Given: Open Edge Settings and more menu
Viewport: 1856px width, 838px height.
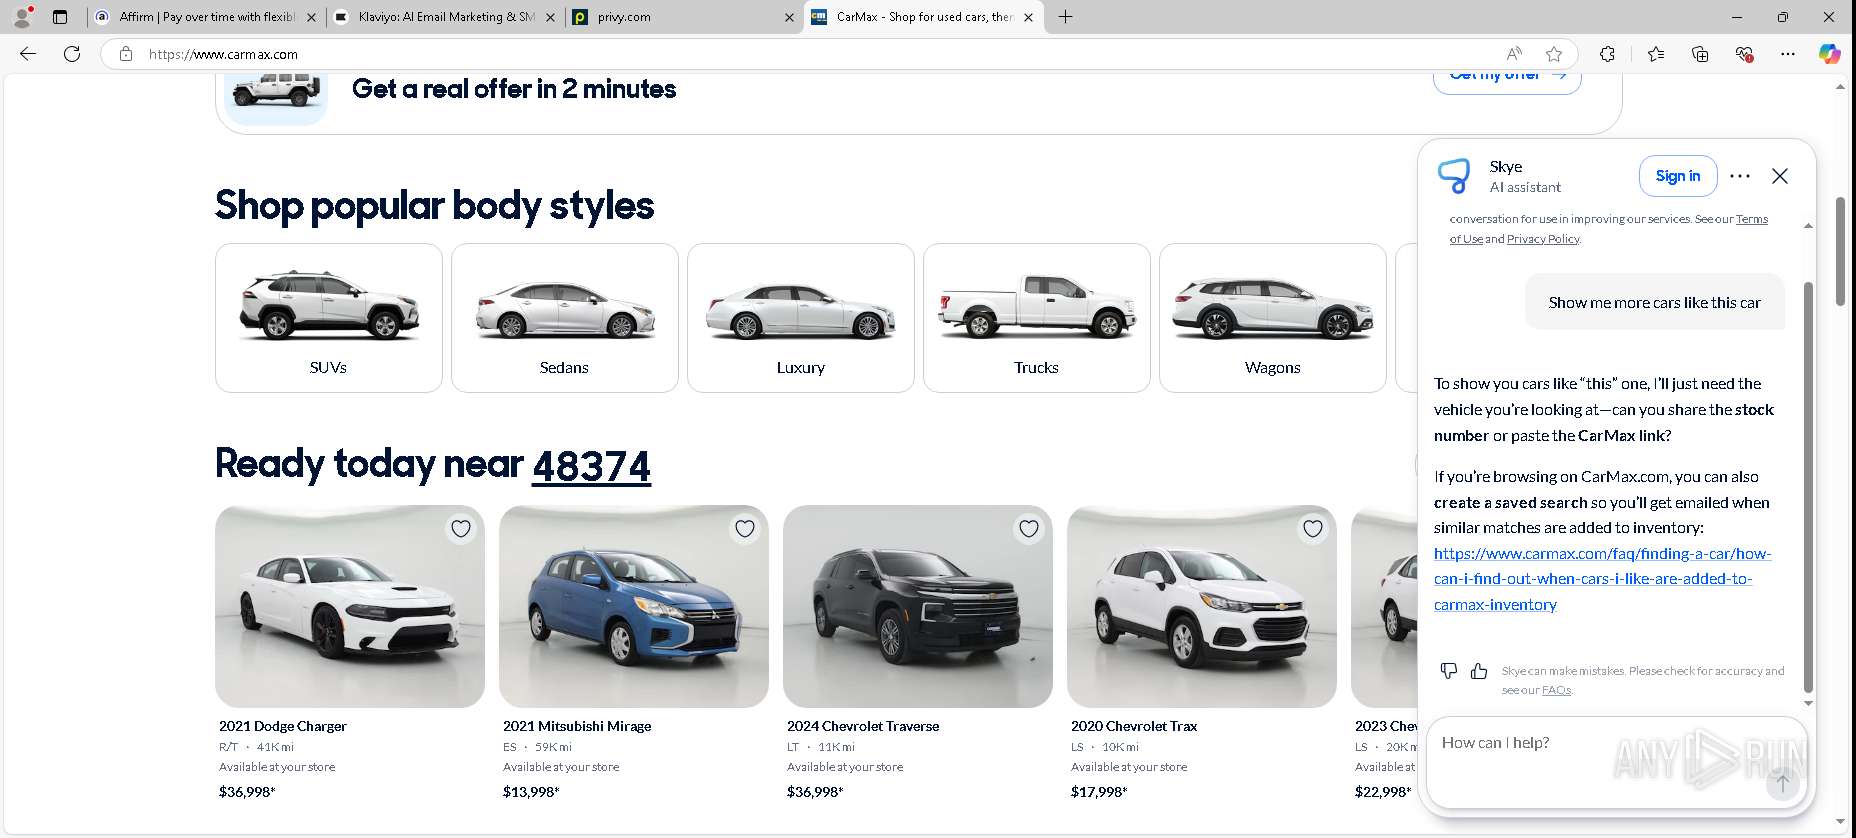Looking at the screenshot, I should point(1788,54).
